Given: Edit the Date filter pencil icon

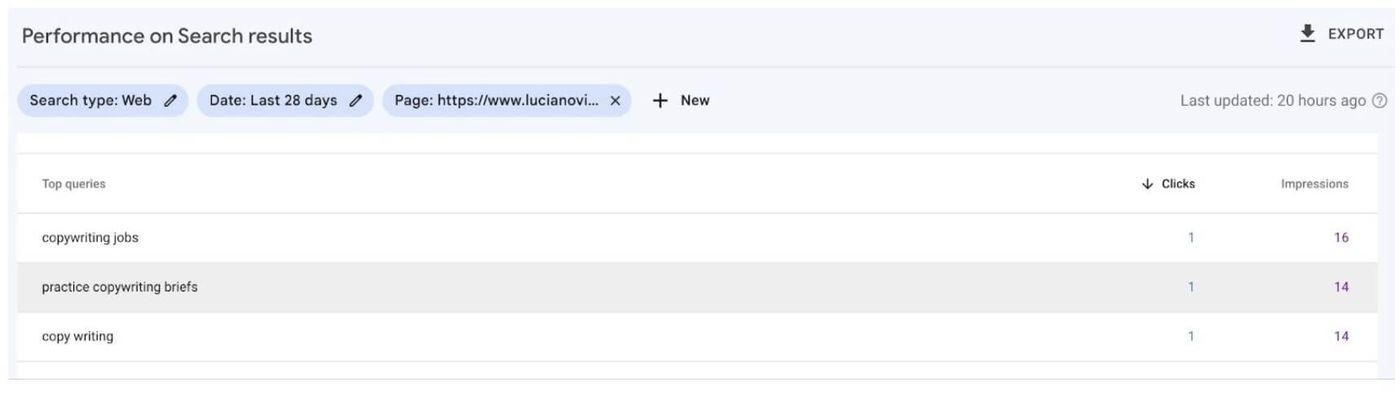Looking at the screenshot, I should (355, 100).
